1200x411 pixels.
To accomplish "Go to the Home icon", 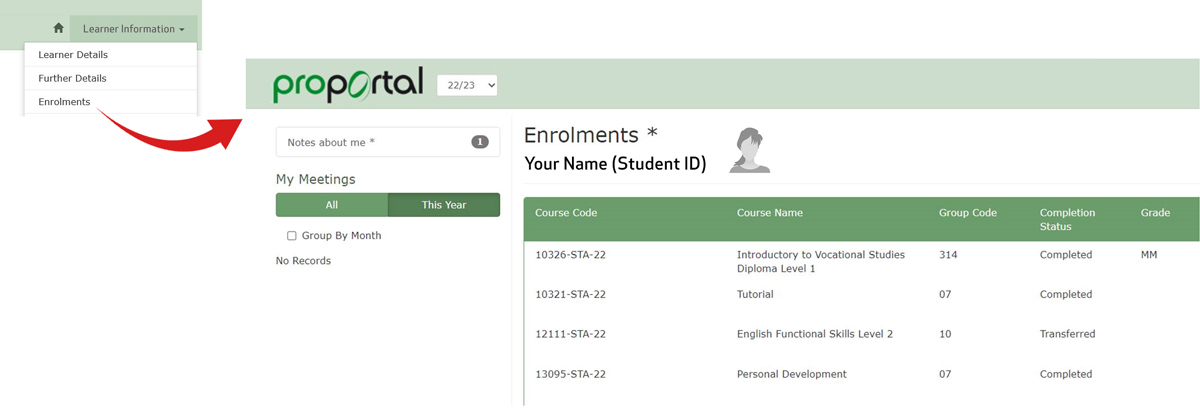I will coord(58,29).
